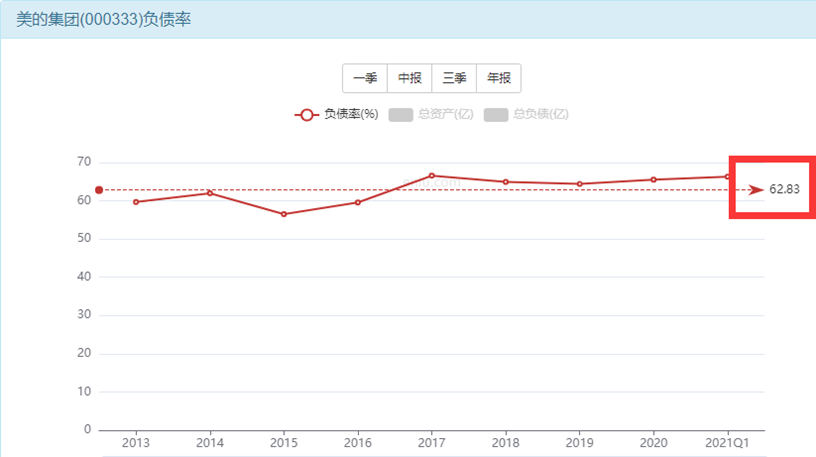The height and width of the screenshot is (457, 816).
Task: Click the 2016 x-axis label
Action: [x=358, y=442]
